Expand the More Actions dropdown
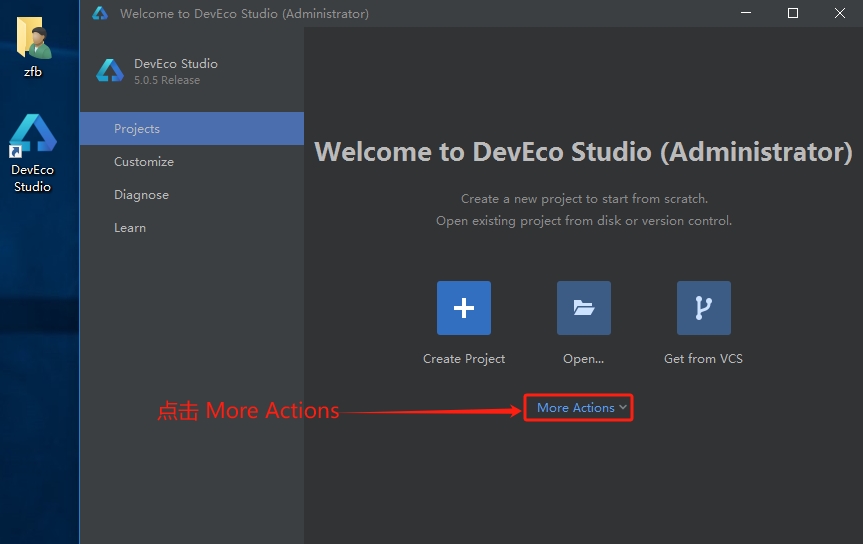Image resolution: width=863 pixels, height=544 pixels. 578,407
